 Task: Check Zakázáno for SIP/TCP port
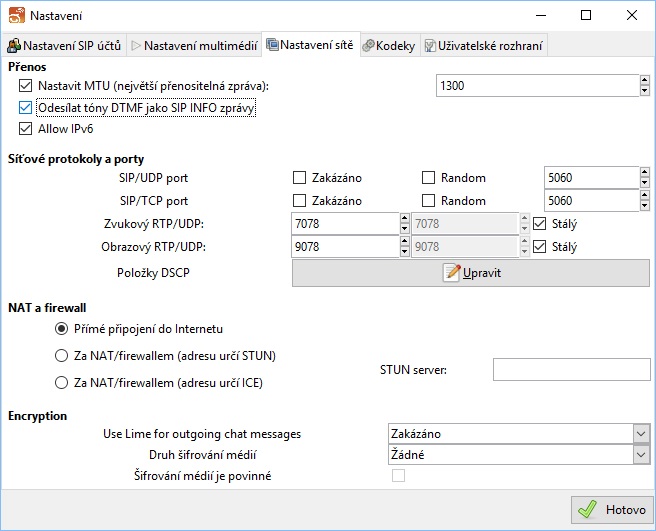click(x=299, y=201)
